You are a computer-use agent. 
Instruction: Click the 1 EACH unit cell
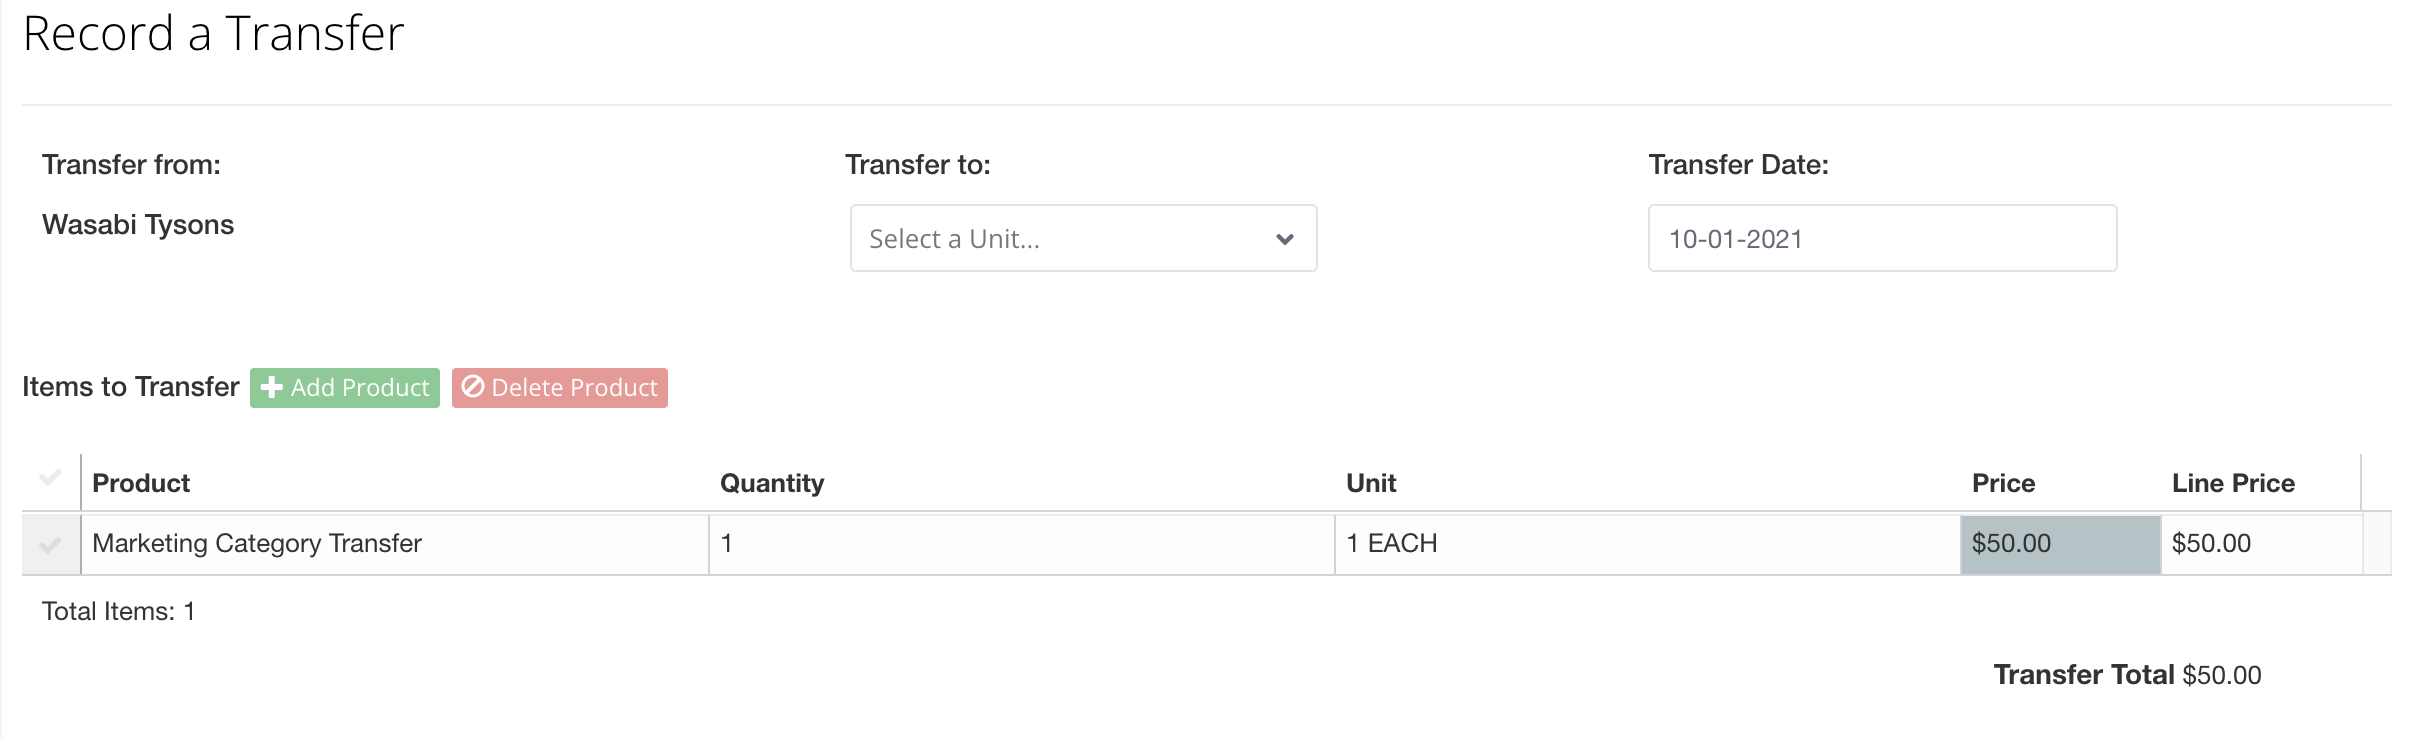click(x=1648, y=544)
